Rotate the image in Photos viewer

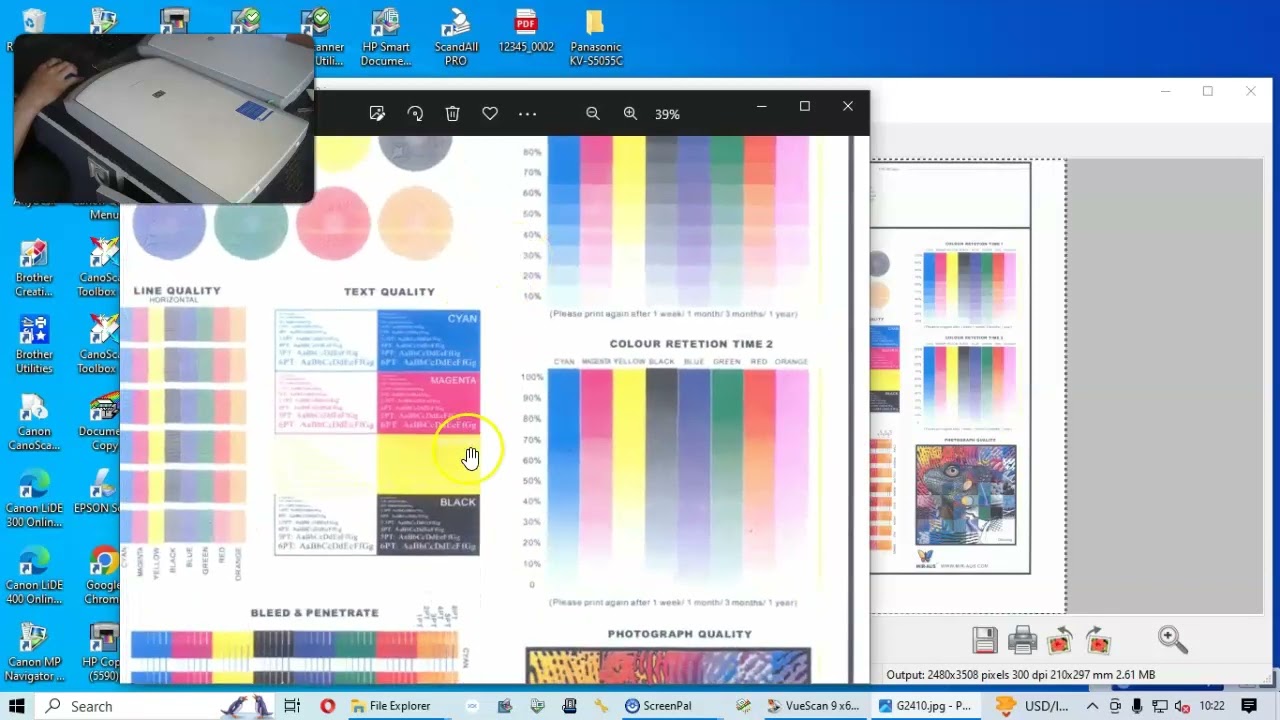click(415, 114)
